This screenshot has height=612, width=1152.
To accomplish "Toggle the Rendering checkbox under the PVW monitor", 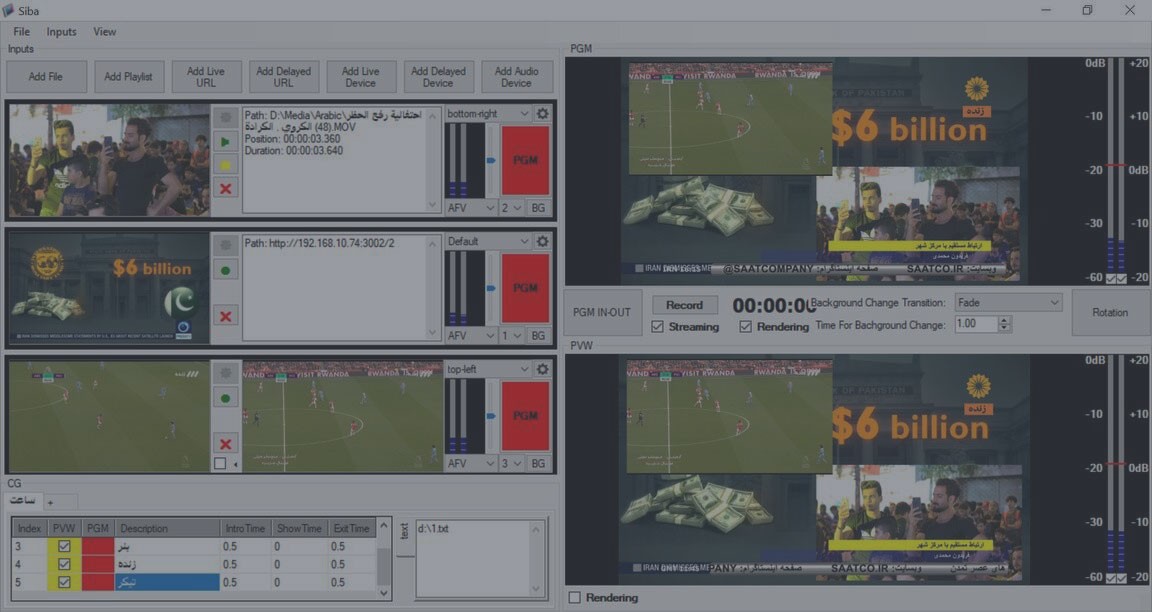I will 574,598.
